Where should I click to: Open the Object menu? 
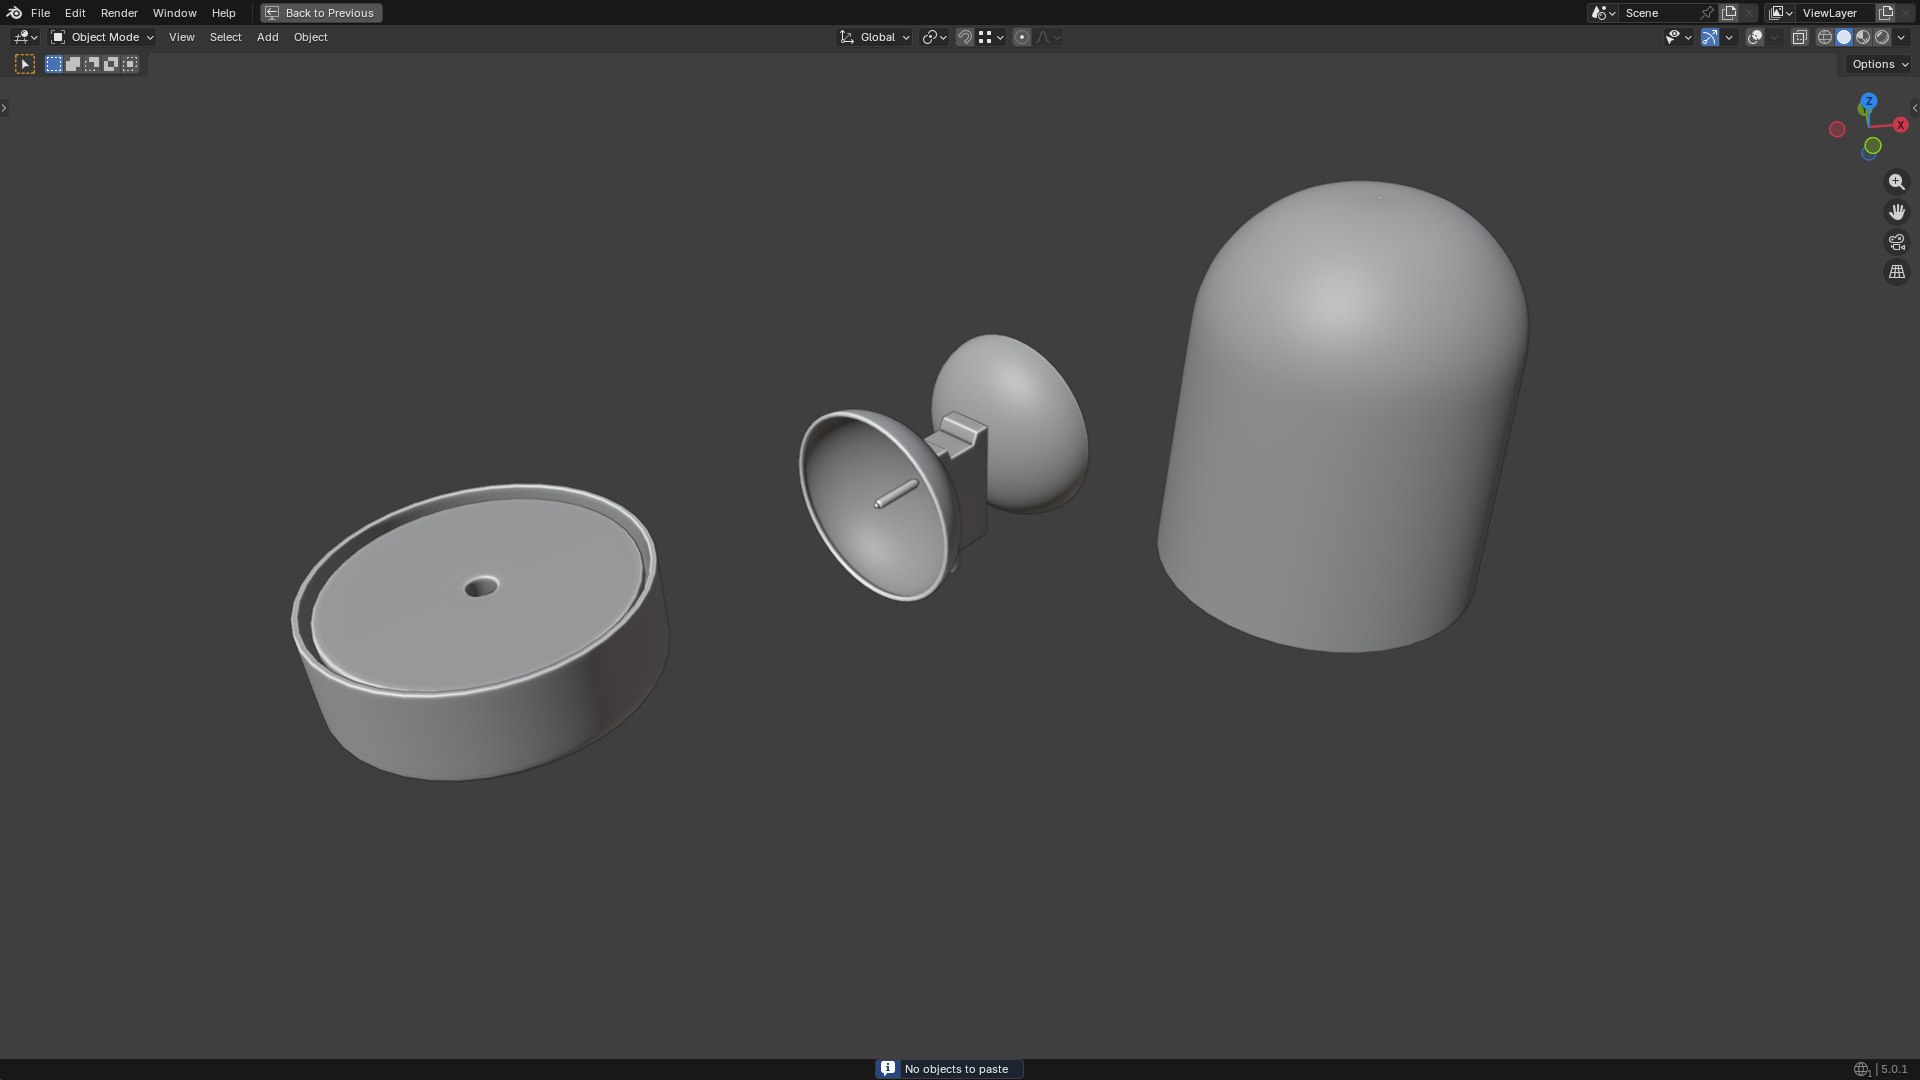(x=310, y=37)
